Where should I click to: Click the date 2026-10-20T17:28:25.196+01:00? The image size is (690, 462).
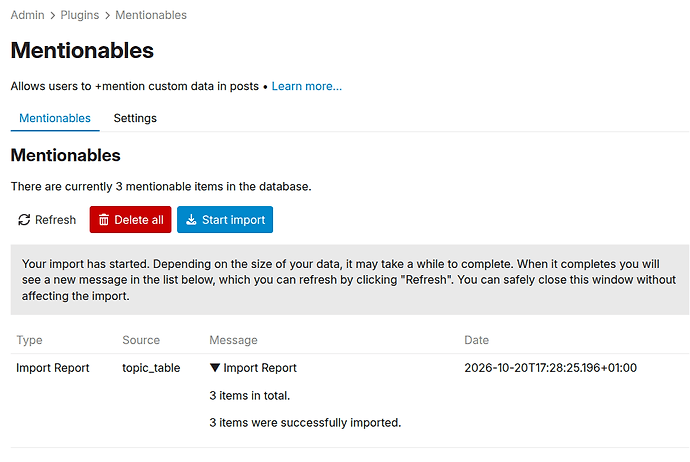(x=551, y=368)
